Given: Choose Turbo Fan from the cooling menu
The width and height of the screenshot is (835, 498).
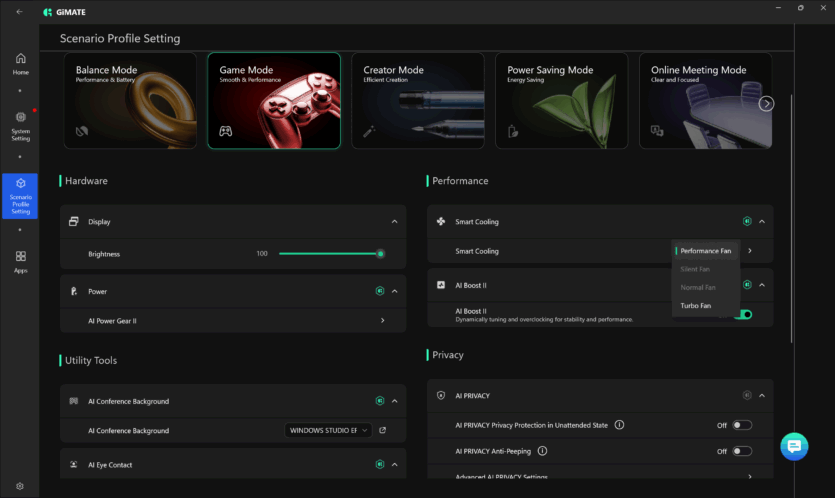Looking at the screenshot, I should click(696, 305).
